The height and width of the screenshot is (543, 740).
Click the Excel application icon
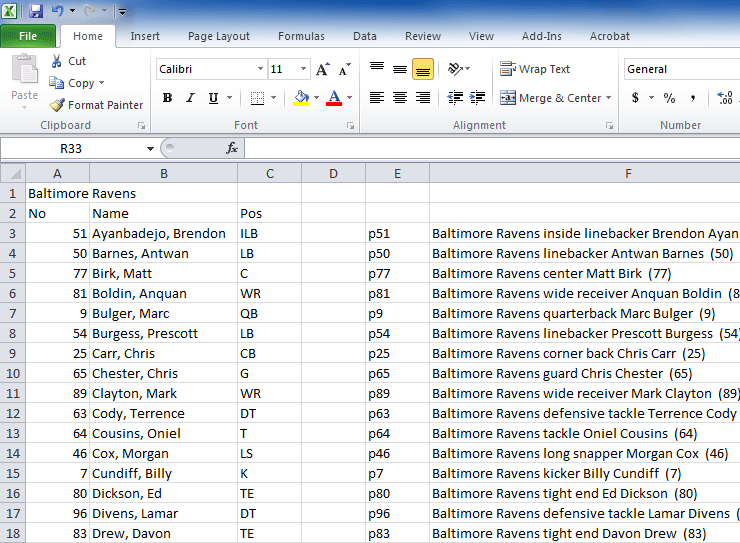[9, 10]
